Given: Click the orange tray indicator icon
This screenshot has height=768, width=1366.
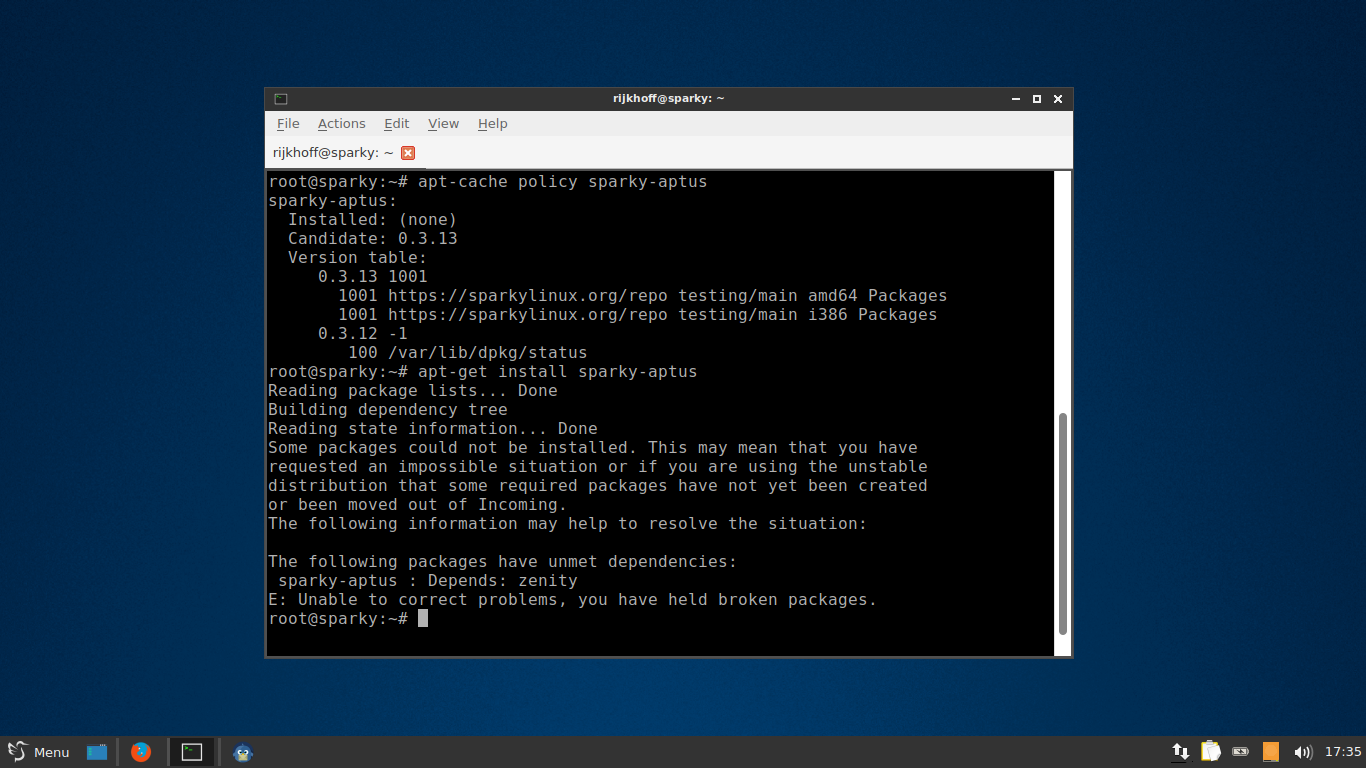Looking at the screenshot, I should pyautogui.click(x=1271, y=752).
